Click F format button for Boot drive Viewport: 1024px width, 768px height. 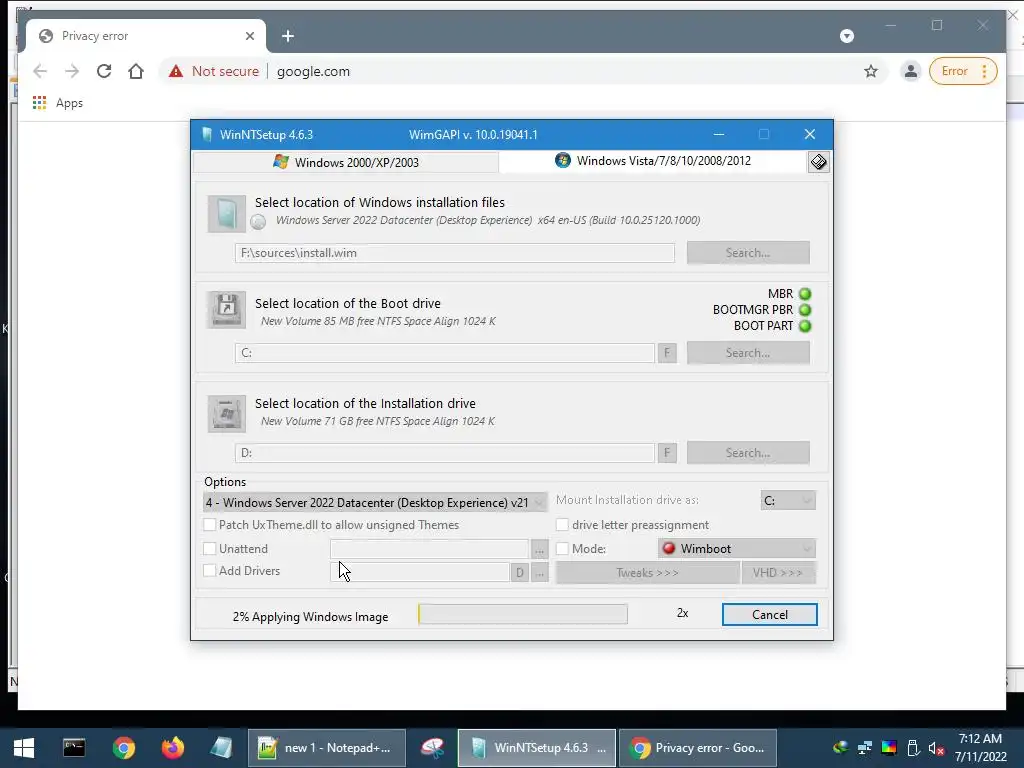click(667, 353)
